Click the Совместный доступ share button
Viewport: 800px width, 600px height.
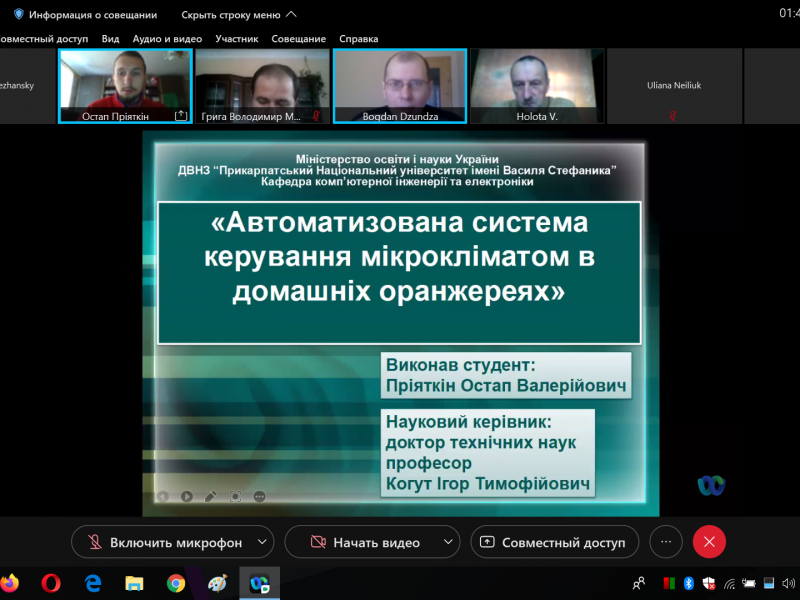(x=554, y=542)
